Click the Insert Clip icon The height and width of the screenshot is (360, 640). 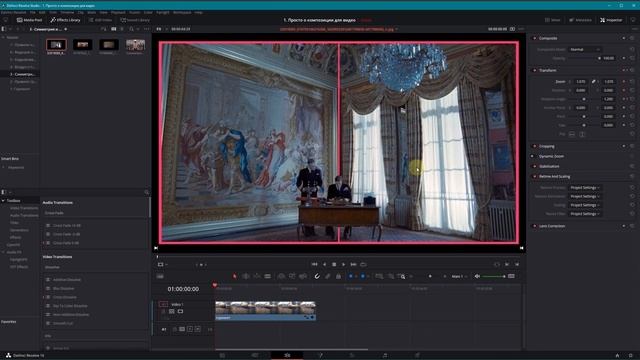[281, 276]
